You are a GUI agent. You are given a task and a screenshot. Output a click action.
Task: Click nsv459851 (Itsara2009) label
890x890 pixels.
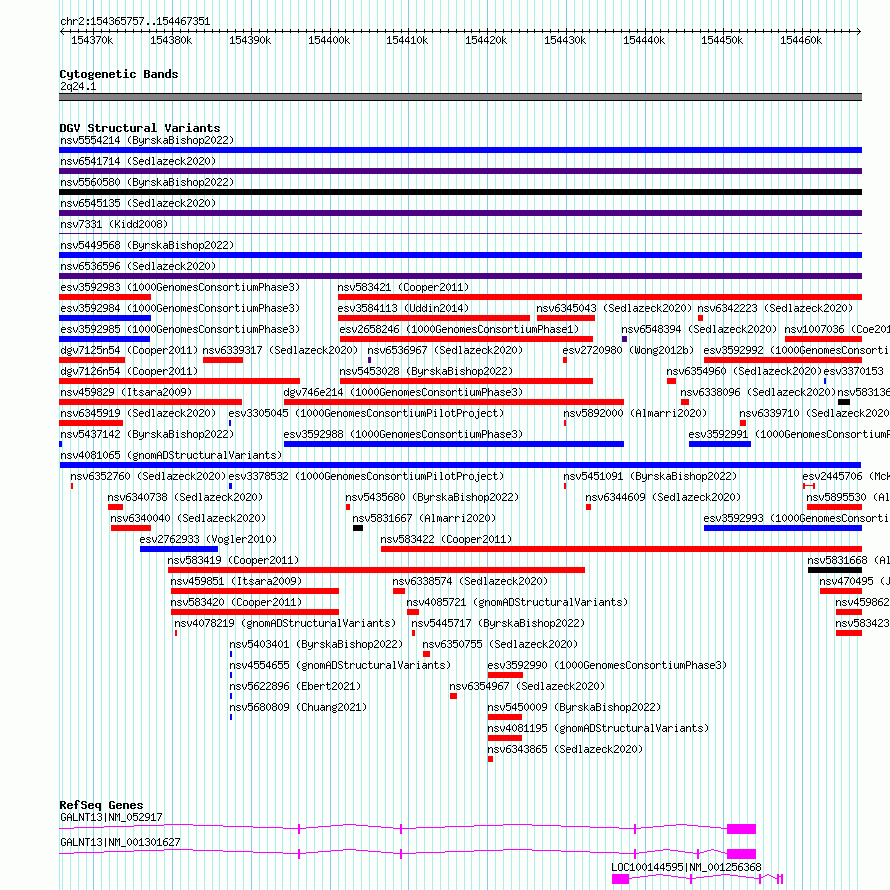pyautogui.click(x=236, y=581)
